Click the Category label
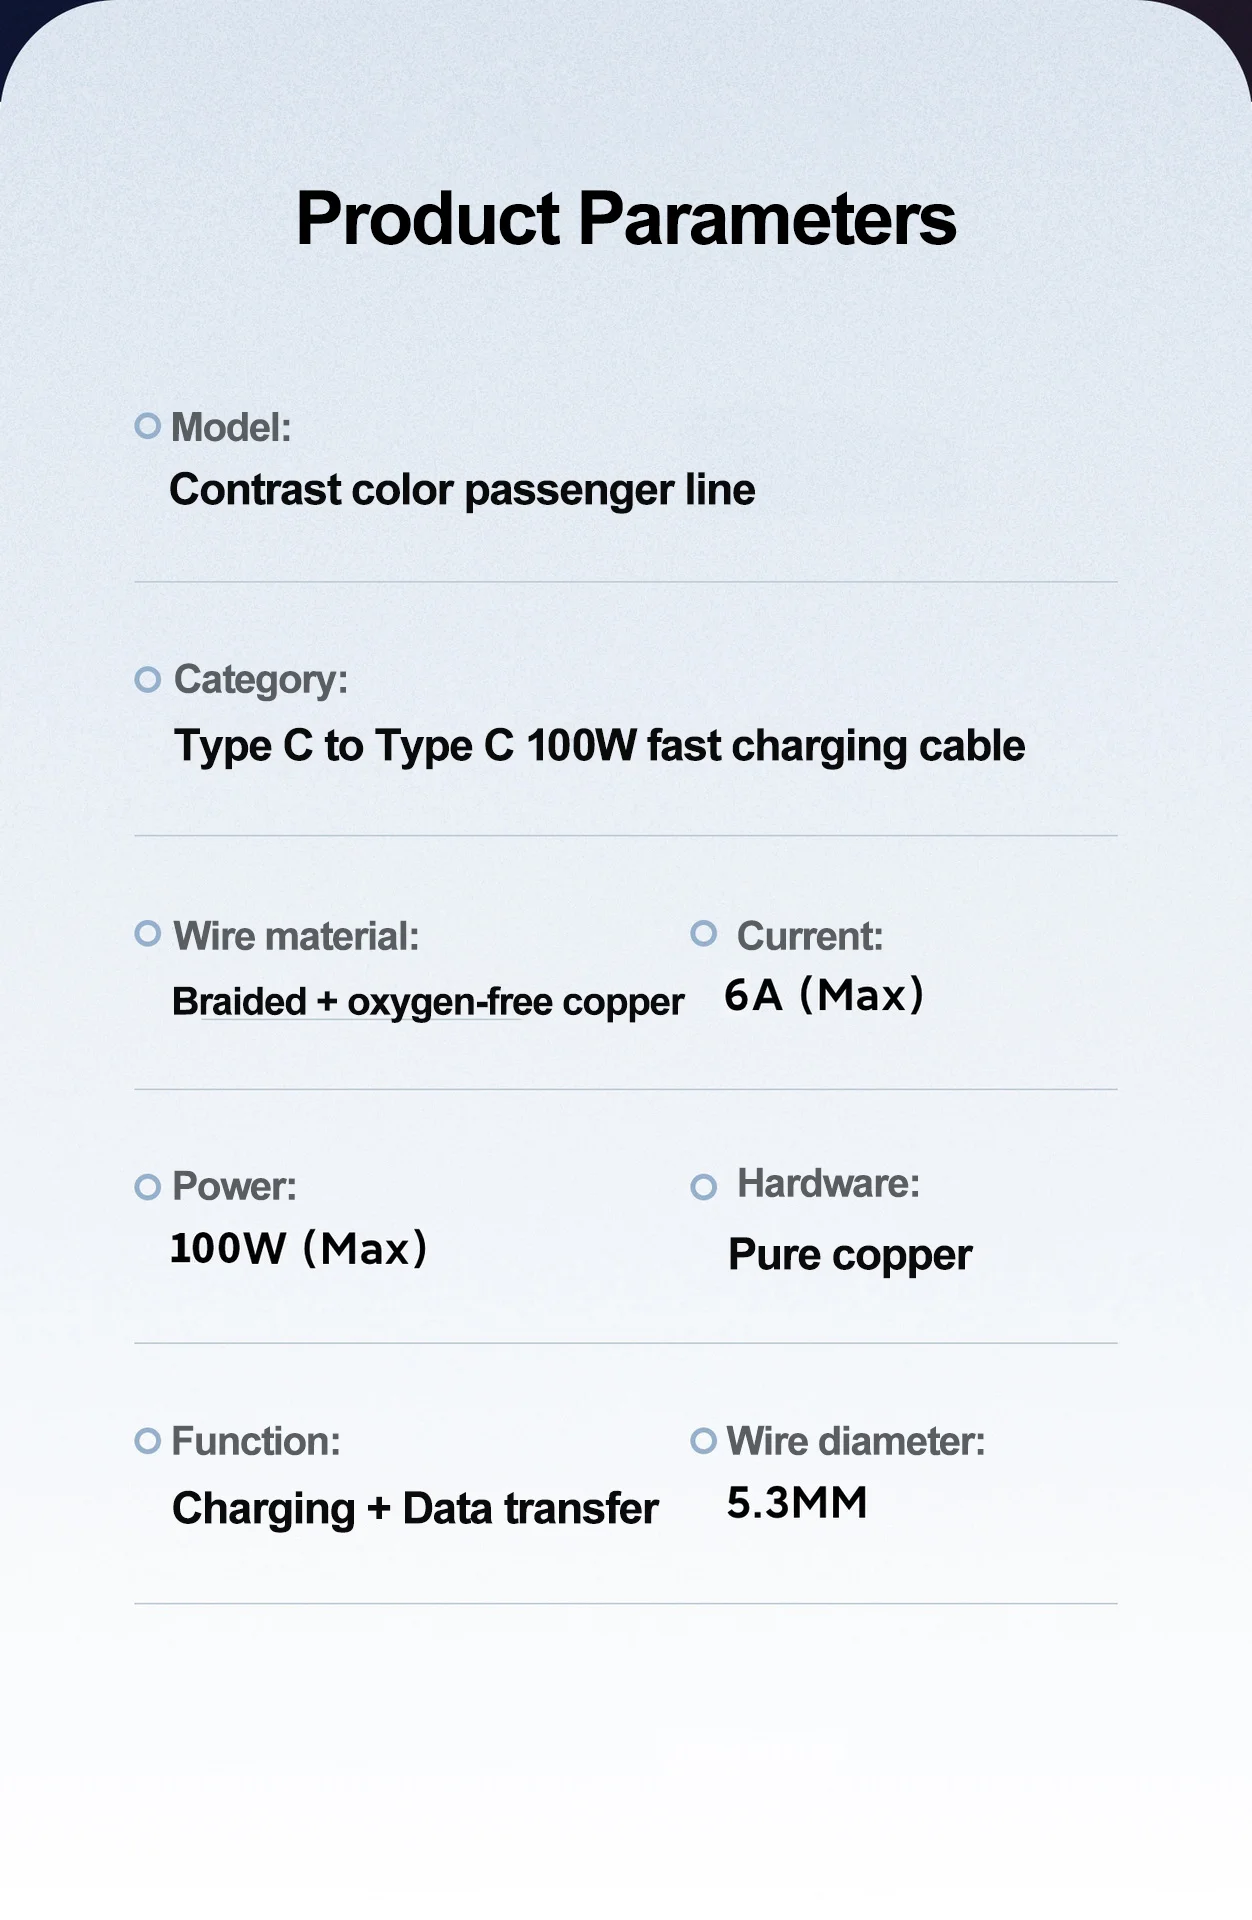 click(x=261, y=682)
